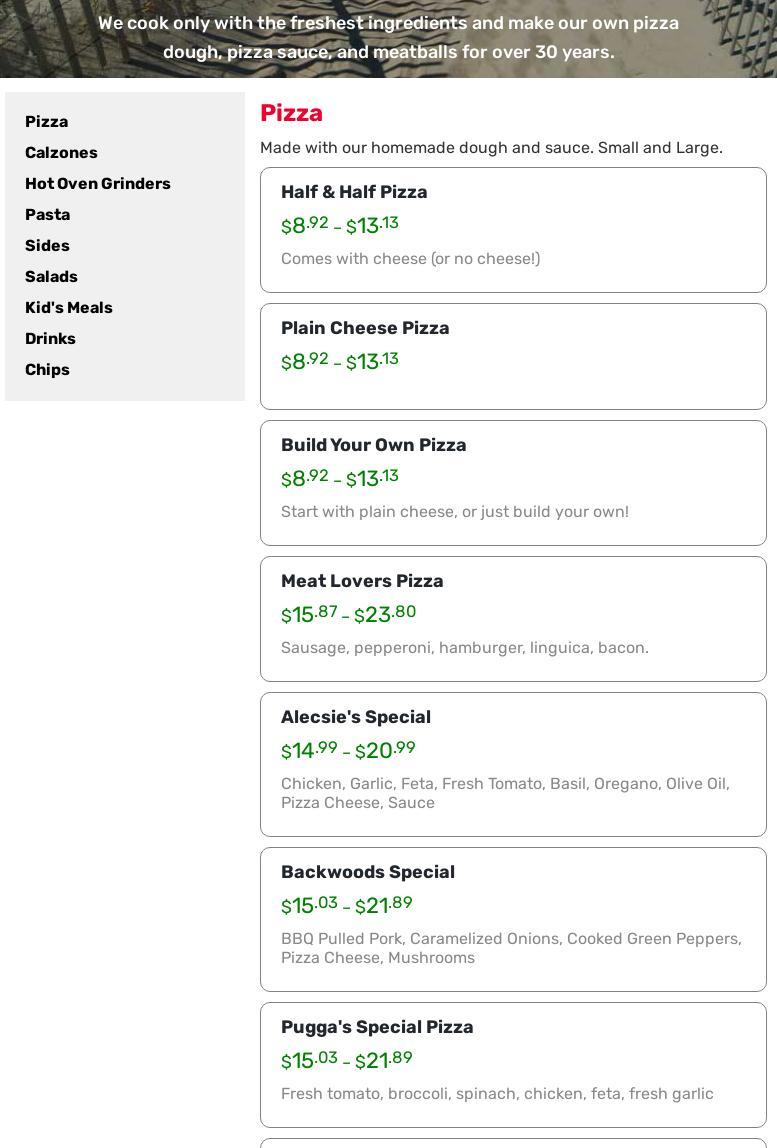Open Pugga's Special Pizza
This screenshot has height=1148, width=777.
[377, 1027]
